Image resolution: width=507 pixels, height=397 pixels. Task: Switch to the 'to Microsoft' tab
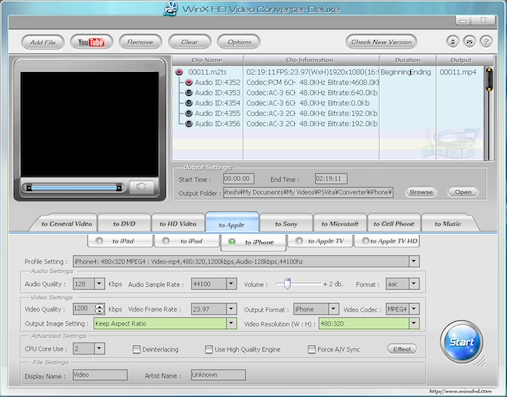340,224
